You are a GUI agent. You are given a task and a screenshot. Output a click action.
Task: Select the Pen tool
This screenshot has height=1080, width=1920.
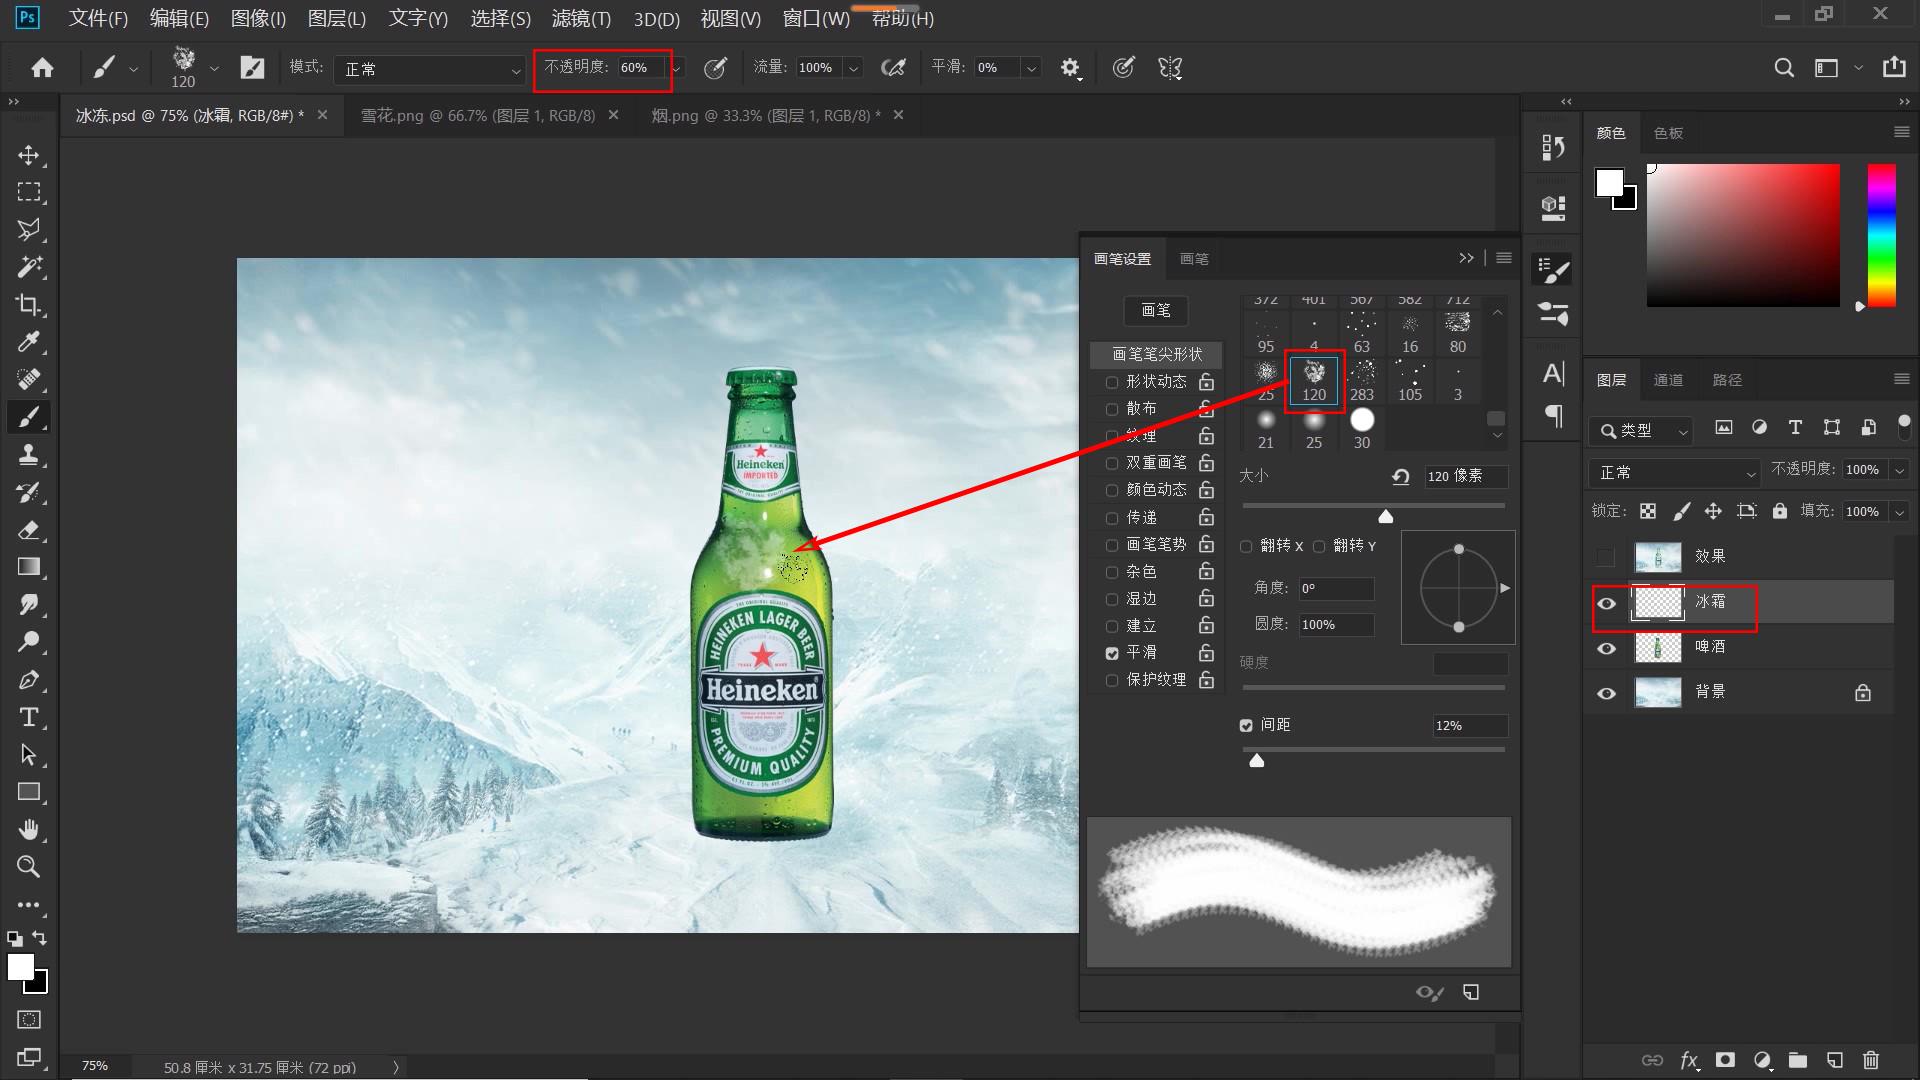point(29,680)
